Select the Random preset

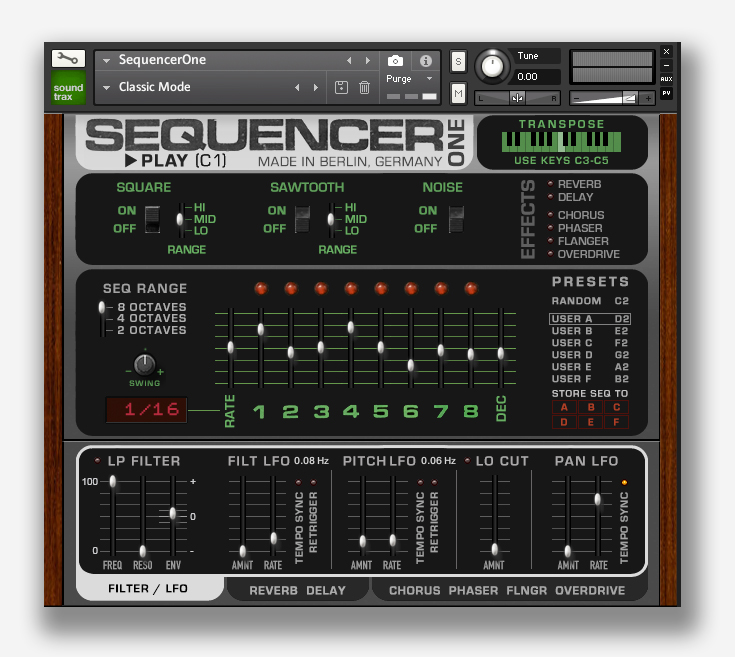coord(590,301)
